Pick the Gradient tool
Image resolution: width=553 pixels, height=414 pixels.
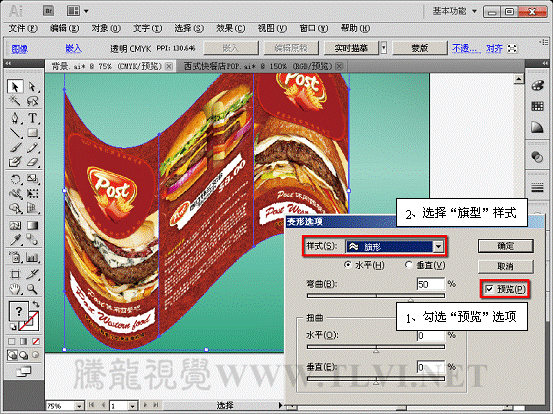click(32, 225)
